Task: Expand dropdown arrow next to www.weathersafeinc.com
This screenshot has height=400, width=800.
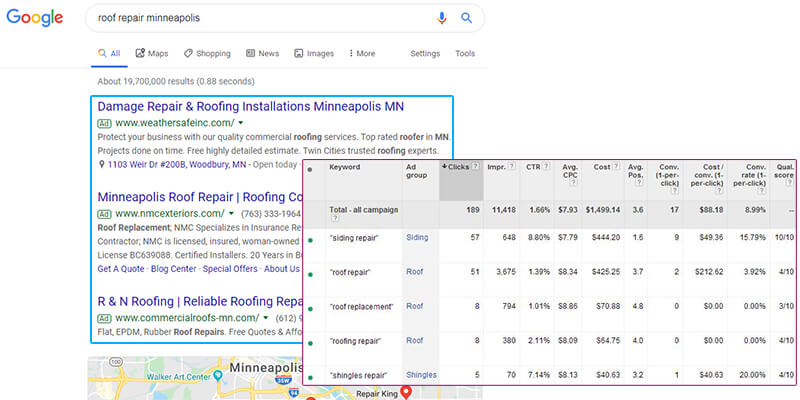Action: tap(240, 123)
